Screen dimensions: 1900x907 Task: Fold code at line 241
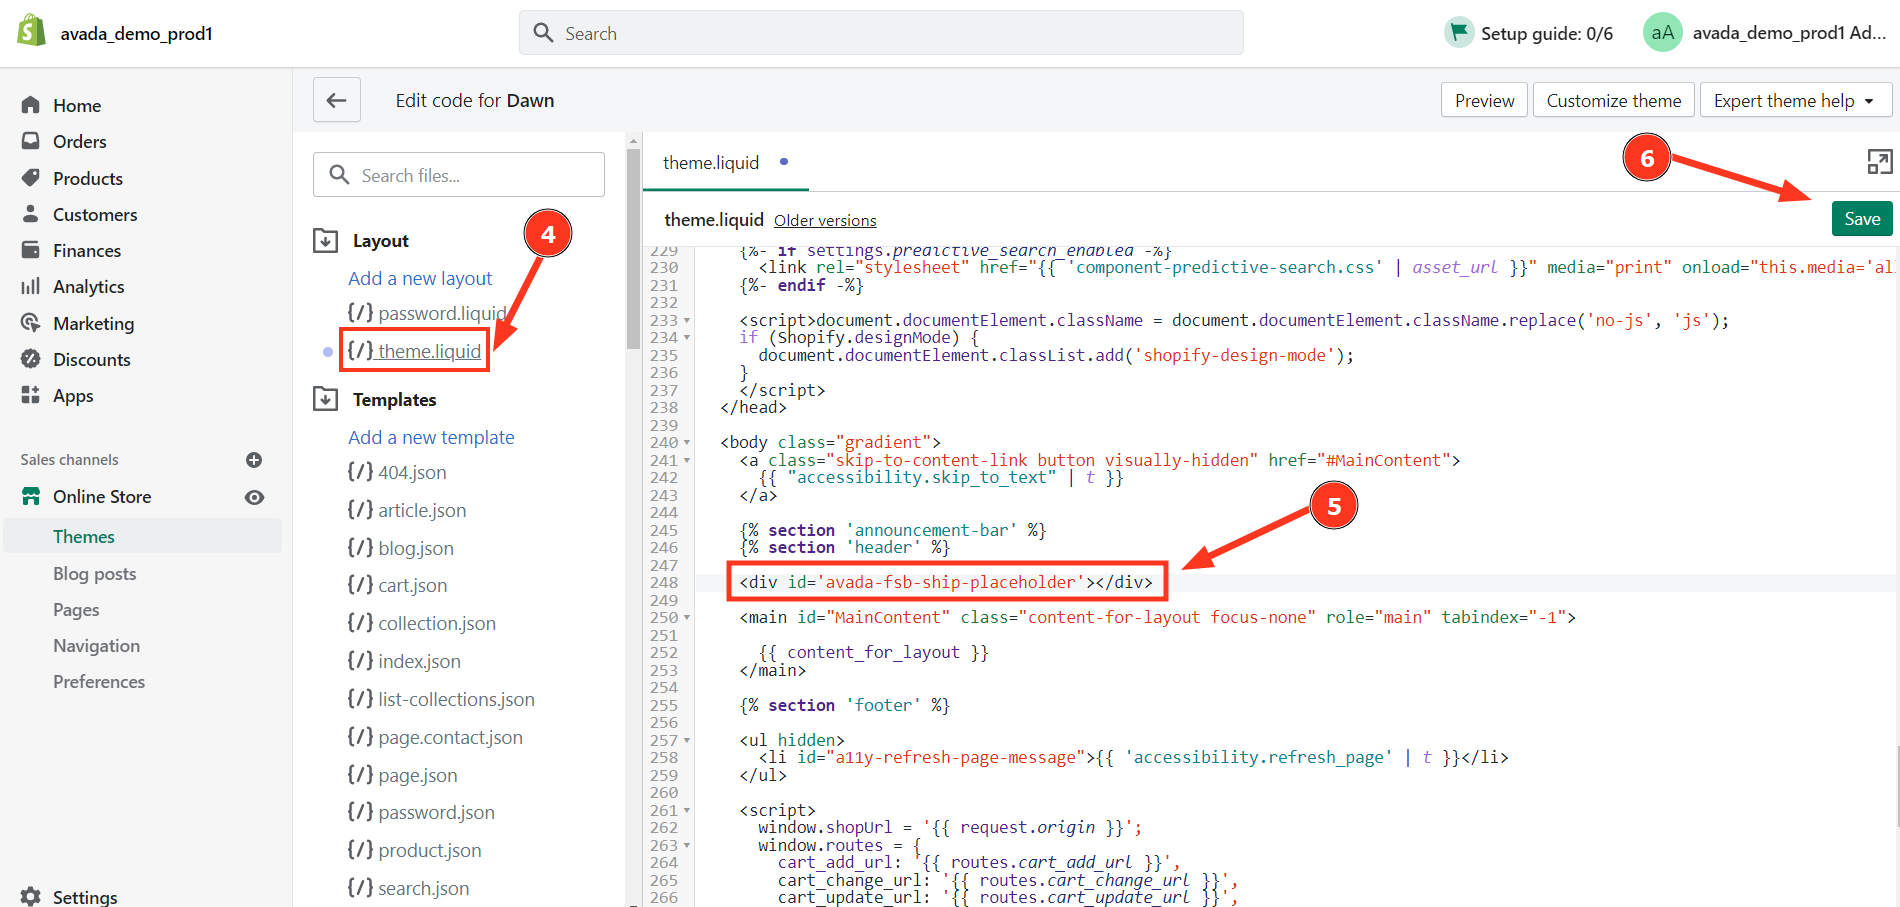point(687,461)
